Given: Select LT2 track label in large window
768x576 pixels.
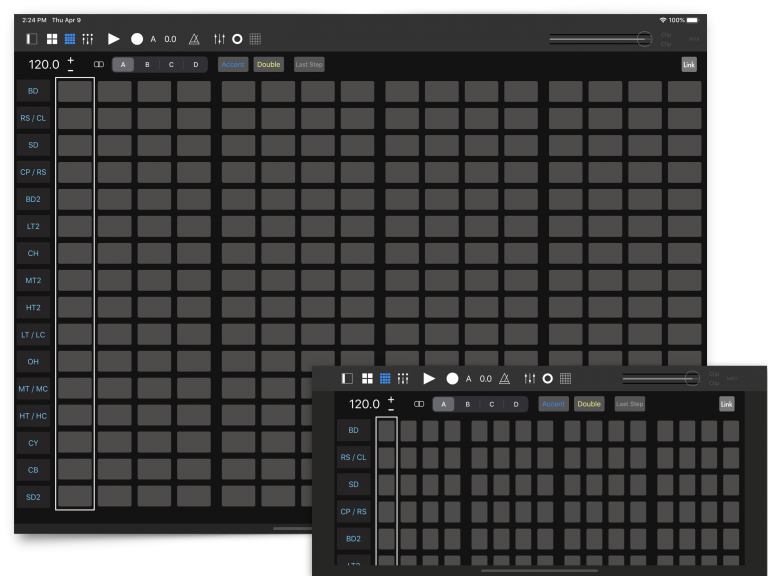Looking at the screenshot, I should tap(33, 226).
